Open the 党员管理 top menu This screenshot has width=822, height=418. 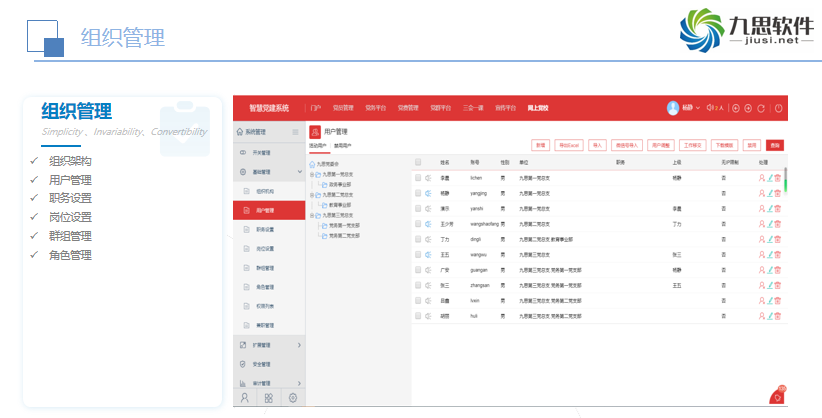coord(343,108)
